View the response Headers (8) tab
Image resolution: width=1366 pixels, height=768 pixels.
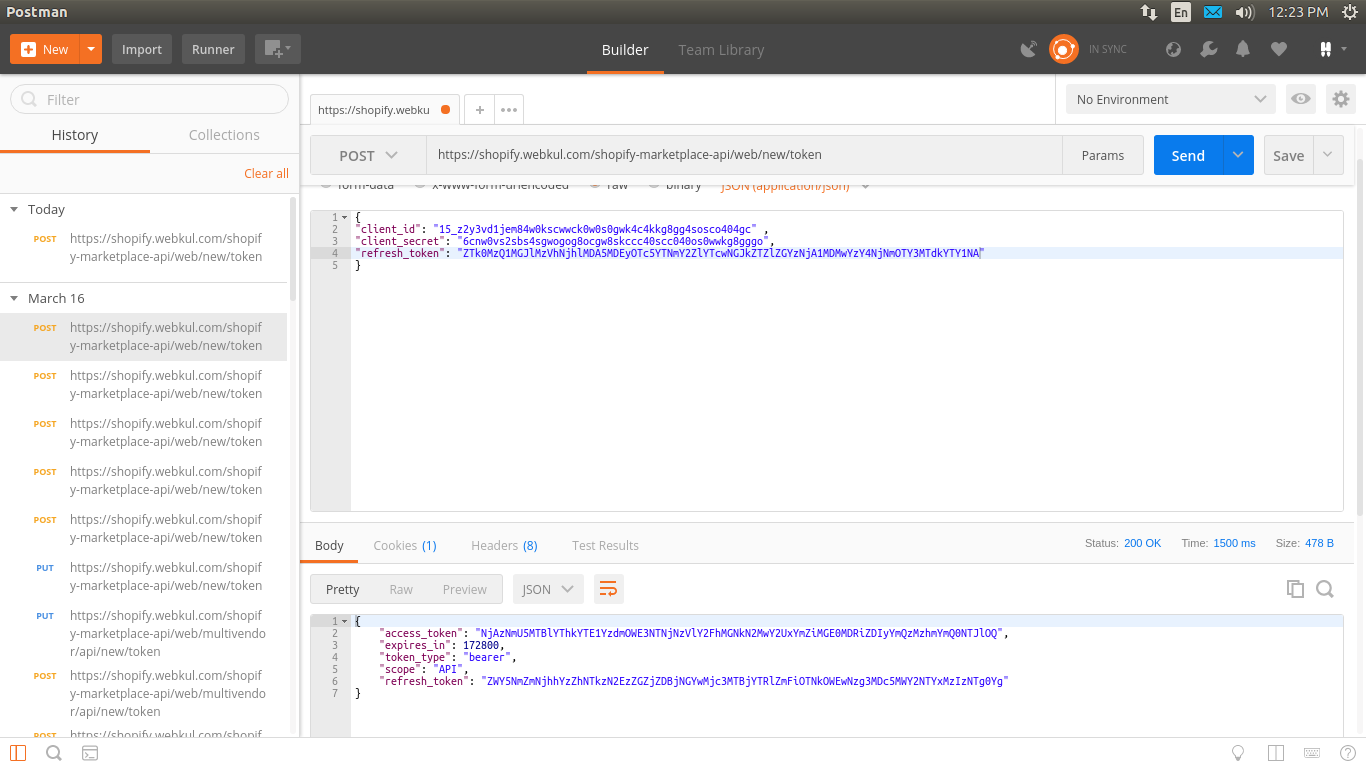click(504, 545)
